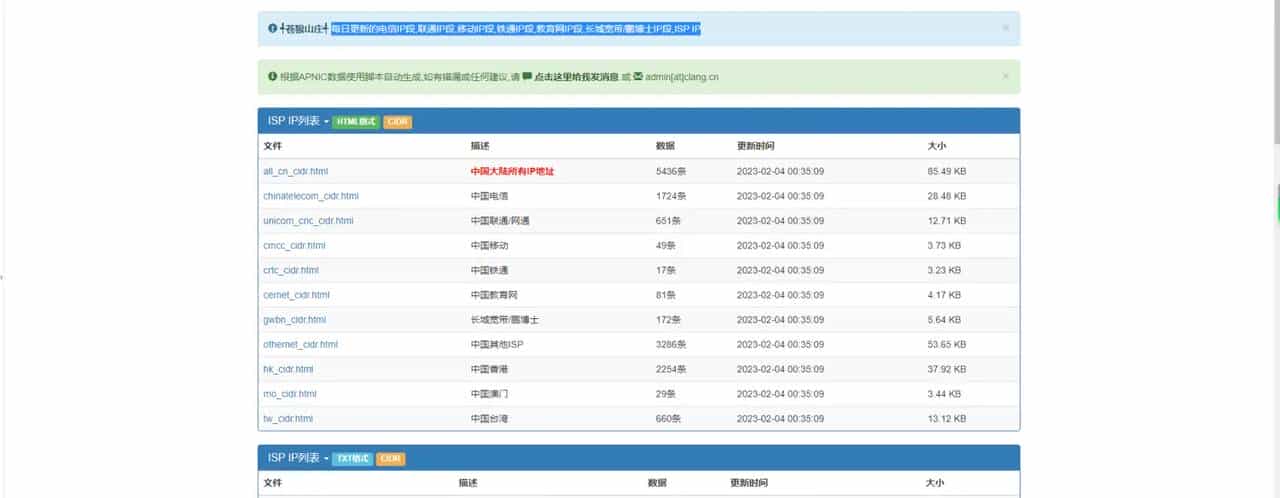This screenshot has width=1280, height=498.
Task: Click 描述 column header in TXT table
Action: 468,483
